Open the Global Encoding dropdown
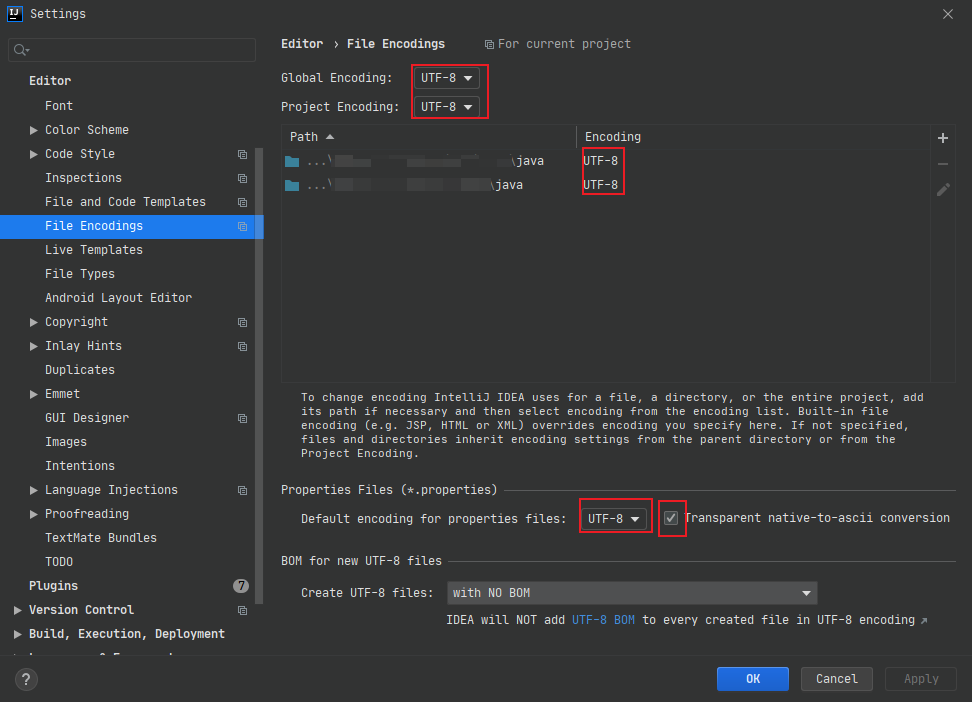 coord(446,78)
